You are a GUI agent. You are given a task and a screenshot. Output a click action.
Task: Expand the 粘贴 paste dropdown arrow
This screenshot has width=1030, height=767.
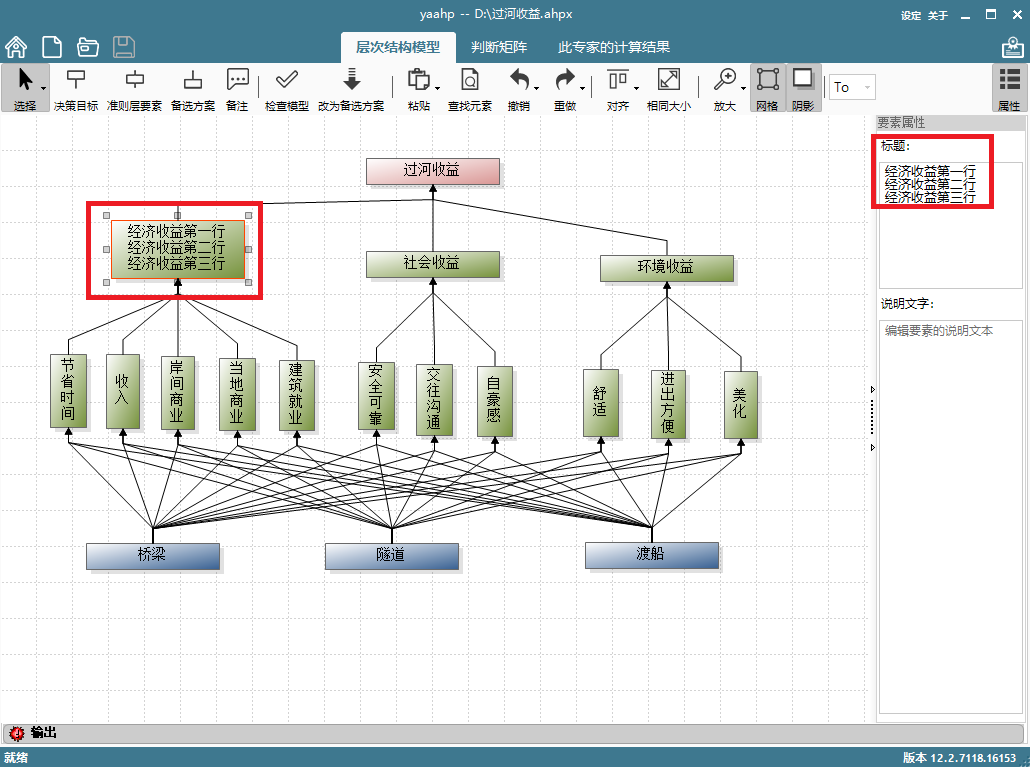click(x=437, y=89)
